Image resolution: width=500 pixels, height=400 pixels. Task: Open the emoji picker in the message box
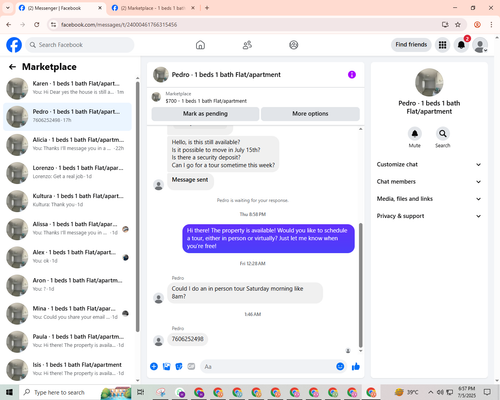340,367
